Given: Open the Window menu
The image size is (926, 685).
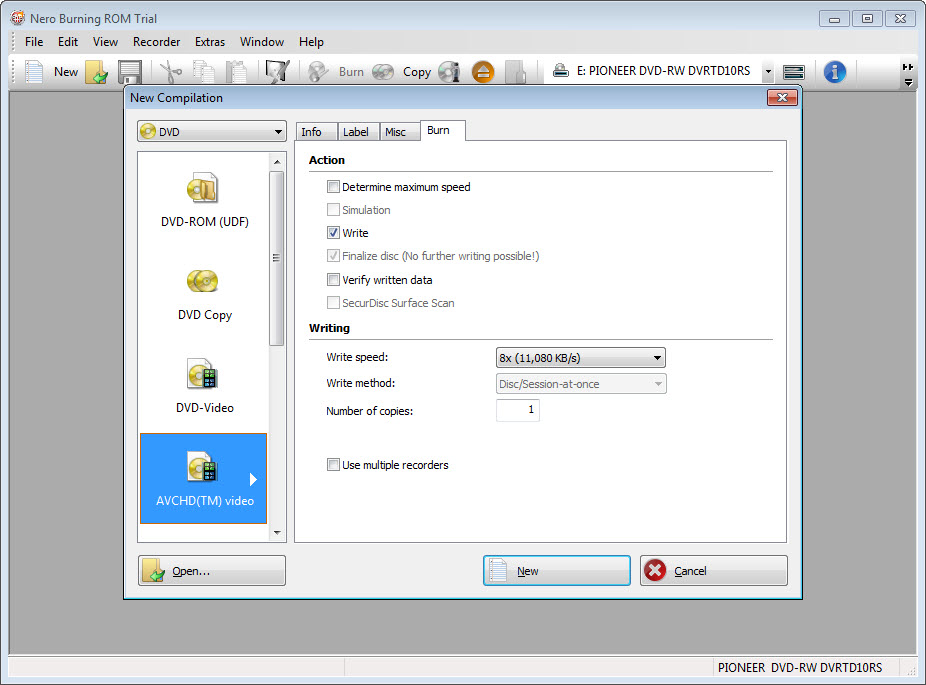Looking at the screenshot, I should 262,42.
